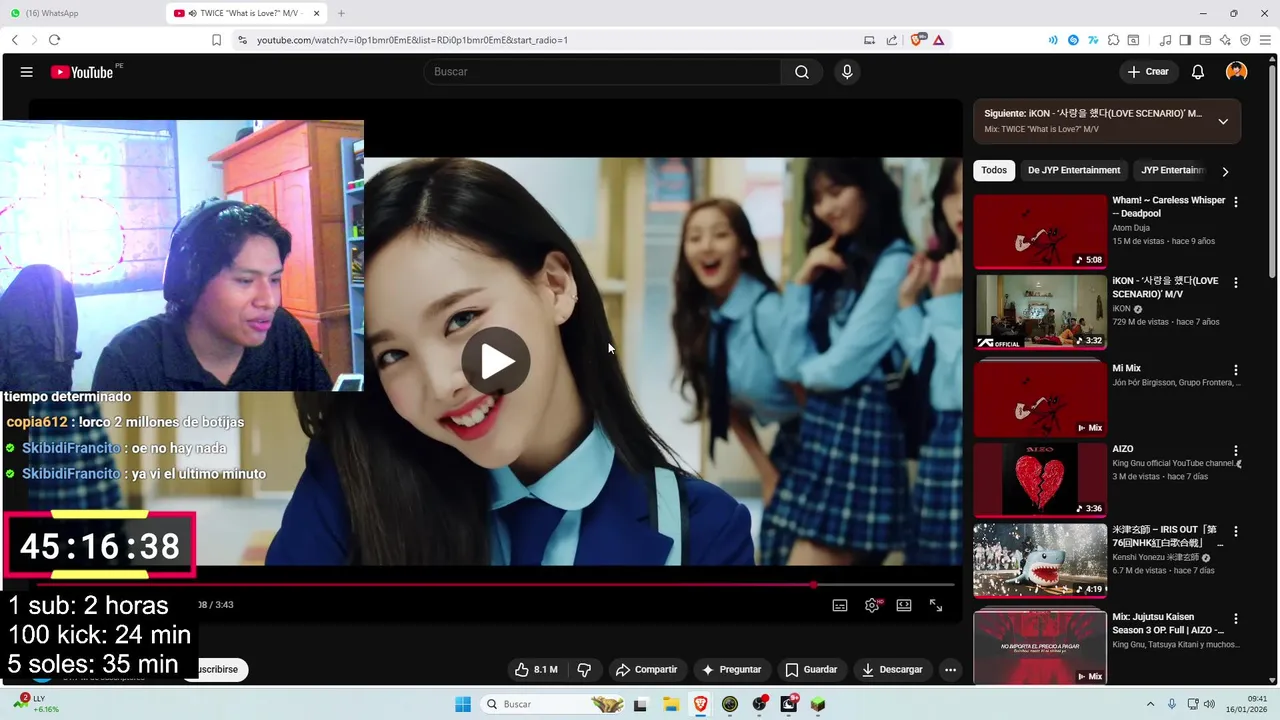
Task: Click the Compartir share button
Action: (x=647, y=670)
